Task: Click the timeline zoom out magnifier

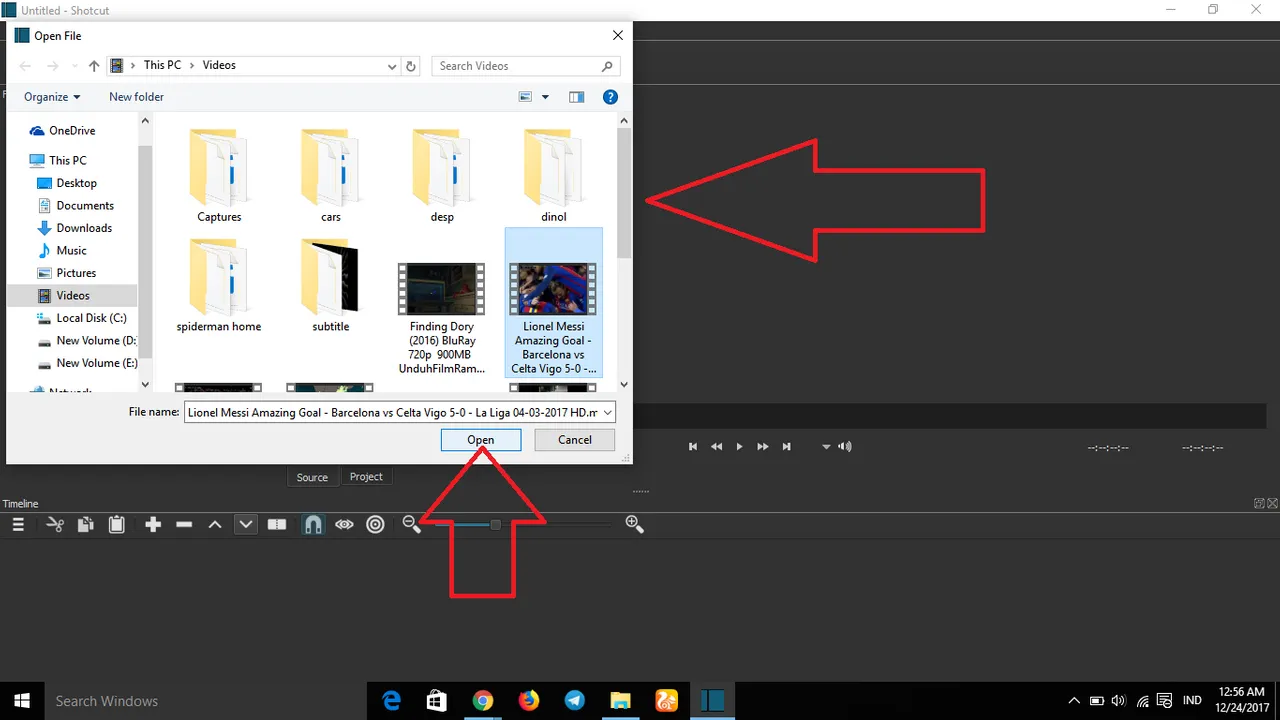Action: click(x=411, y=524)
